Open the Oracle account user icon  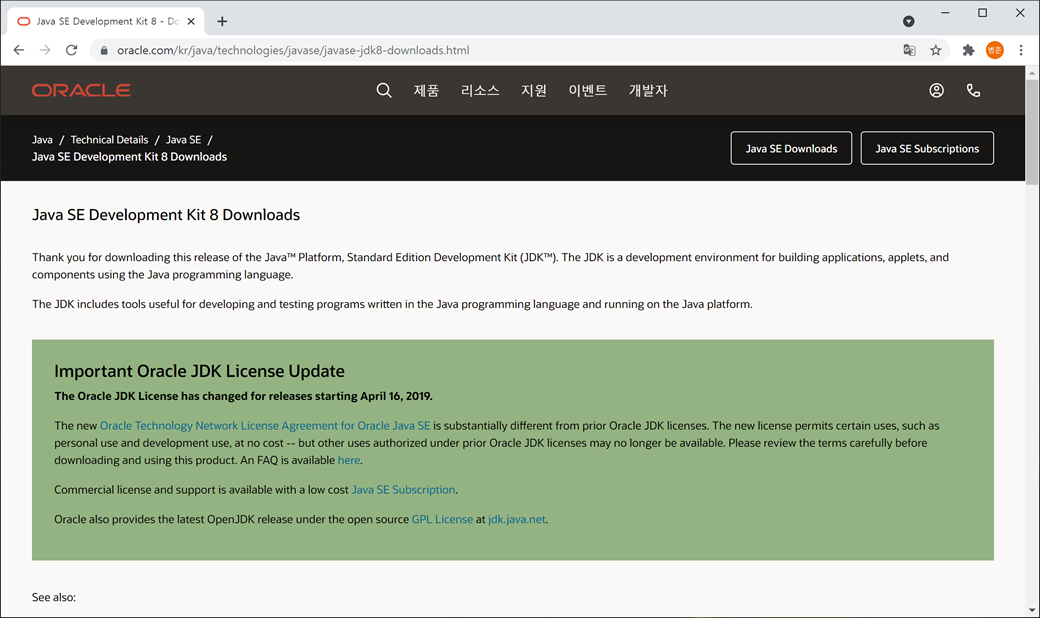pyautogui.click(x=936, y=90)
